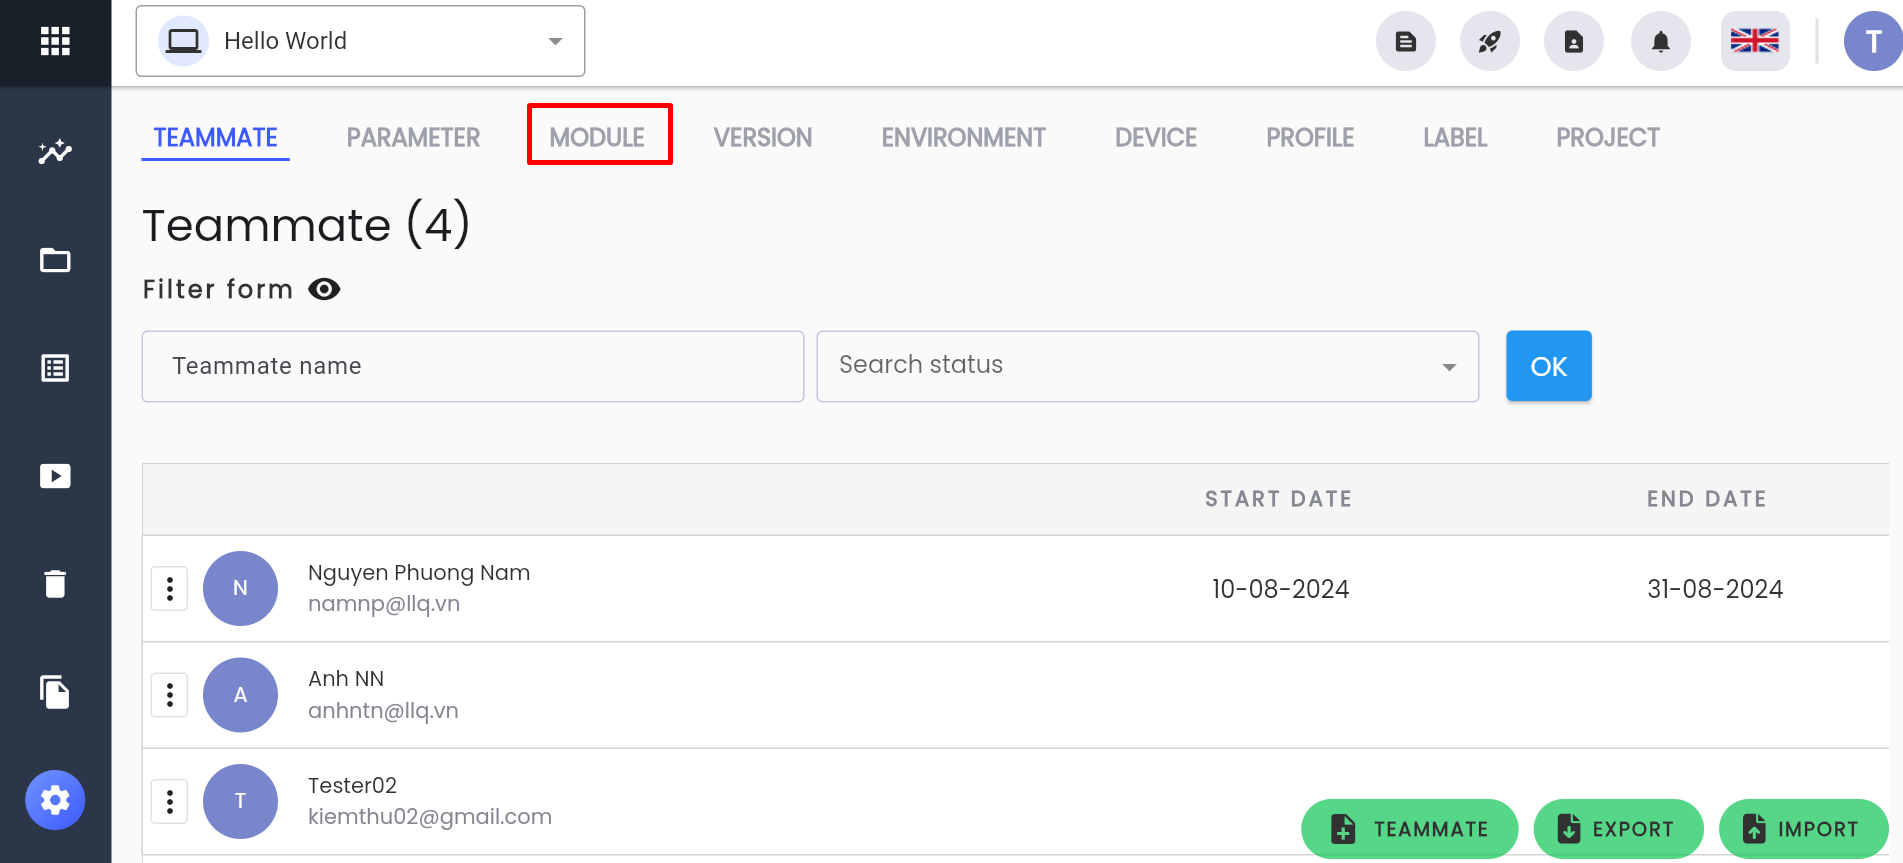Open the trash bin sidebar icon
The height and width of the screenshot is (863, 1903).
55,584
